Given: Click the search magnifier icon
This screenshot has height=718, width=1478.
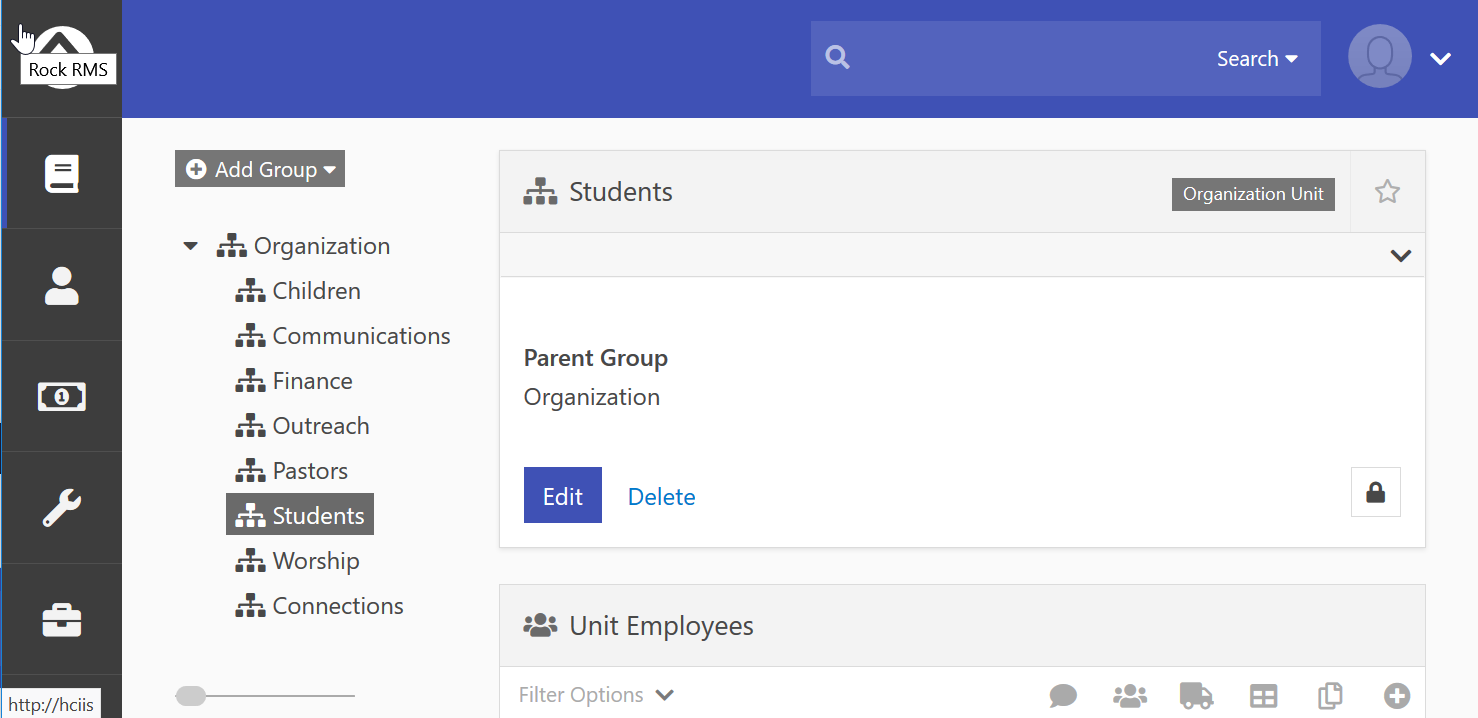Looking at the screenshot, I should (838, 58).
